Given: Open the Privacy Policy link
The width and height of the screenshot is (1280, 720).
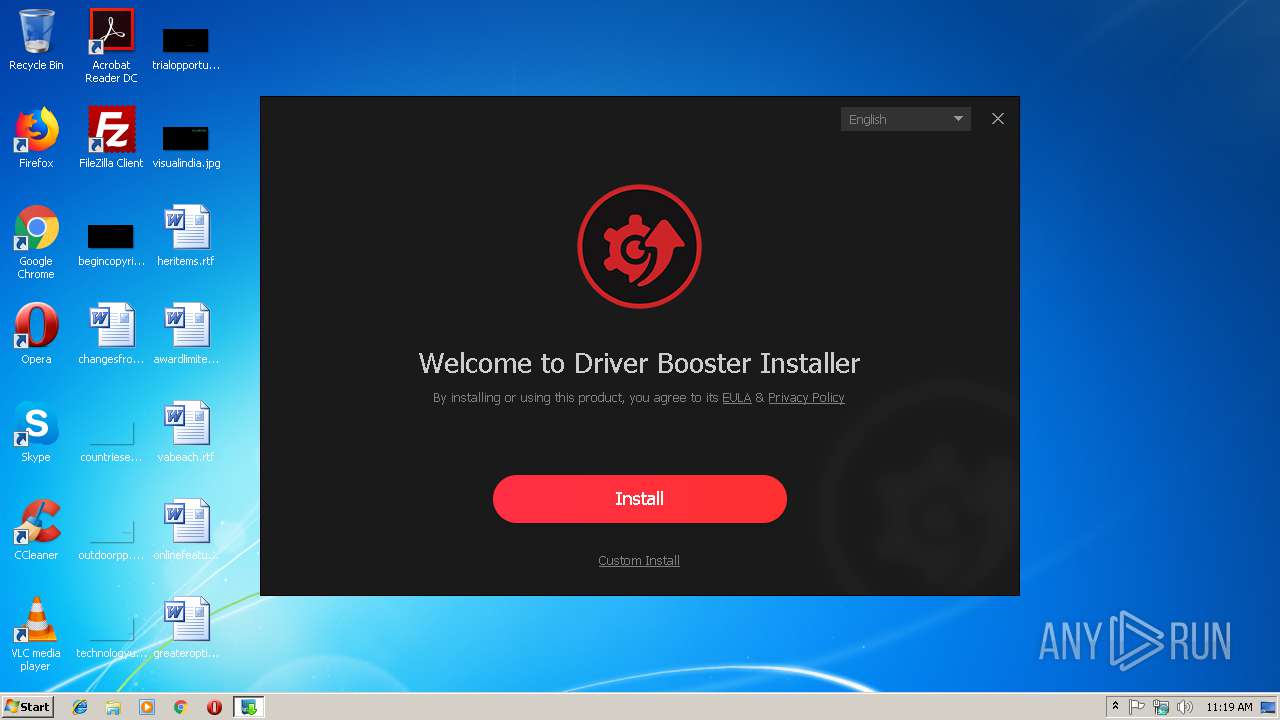Looking at the screenshot, I should (x=806, y=398).
